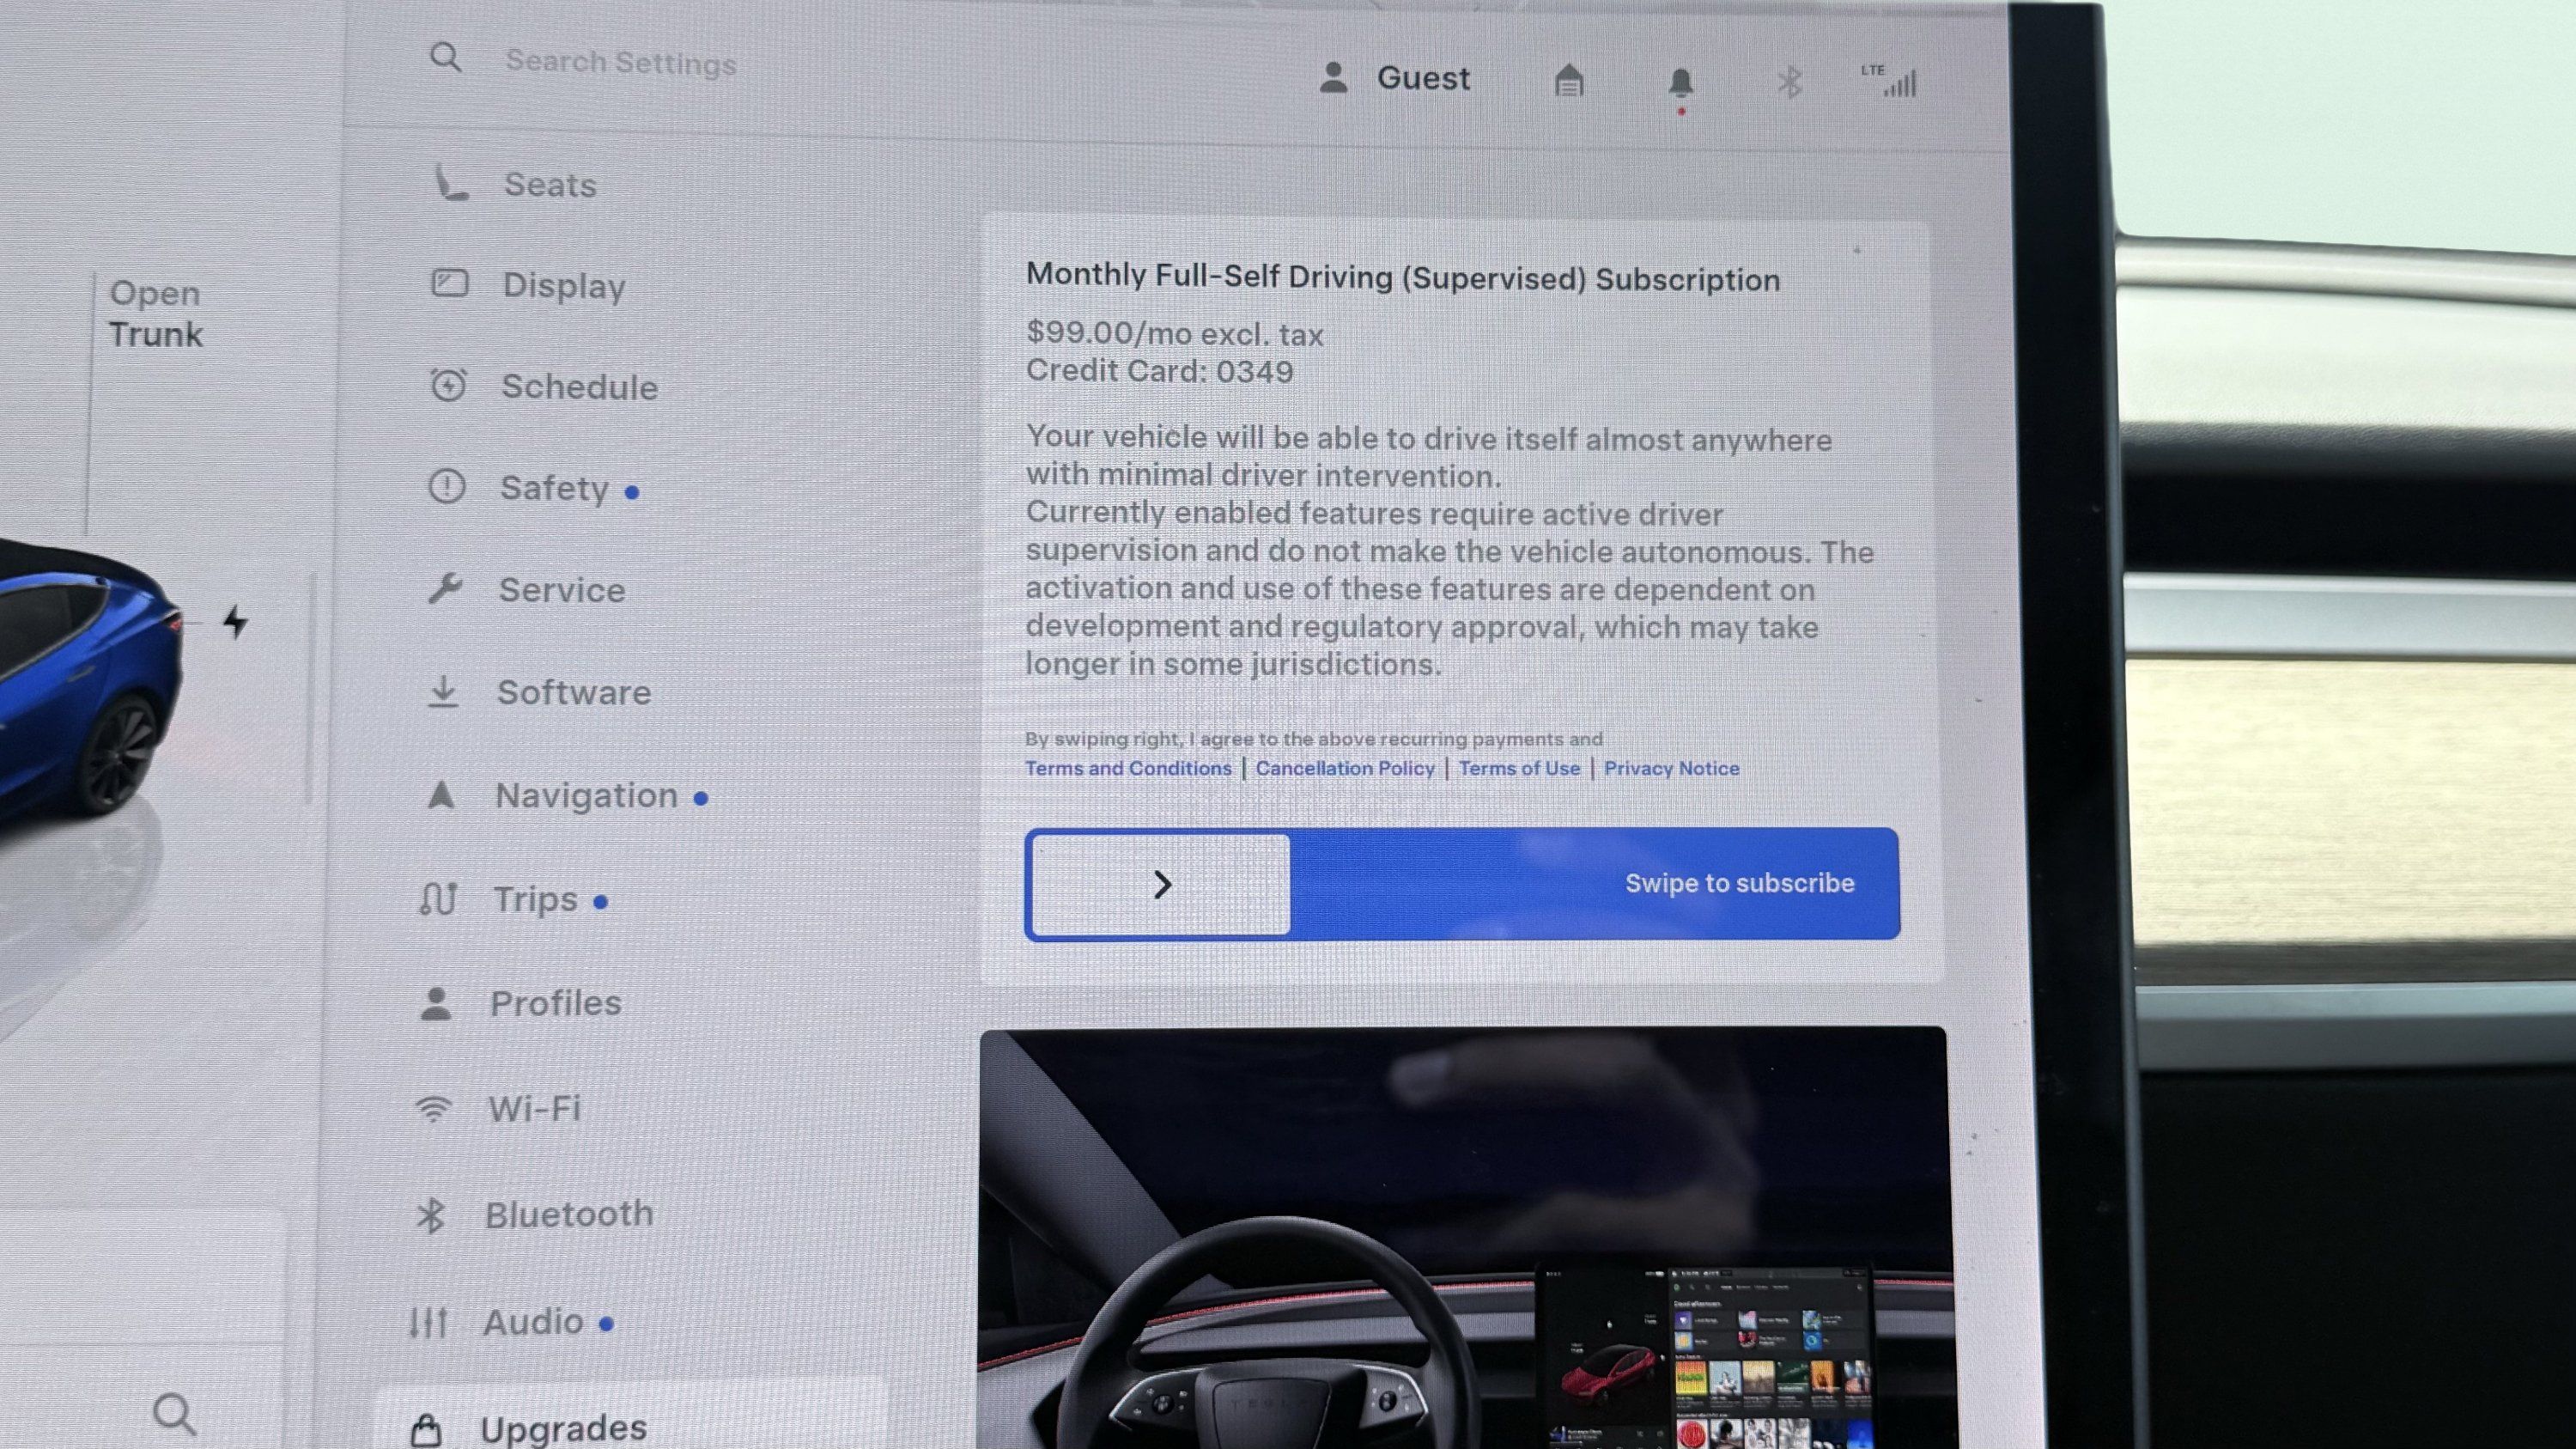Click the Wi-Fi signal icon in sidebar
This screenshot has height=1449, width=2576.
tap(433, 1108)
